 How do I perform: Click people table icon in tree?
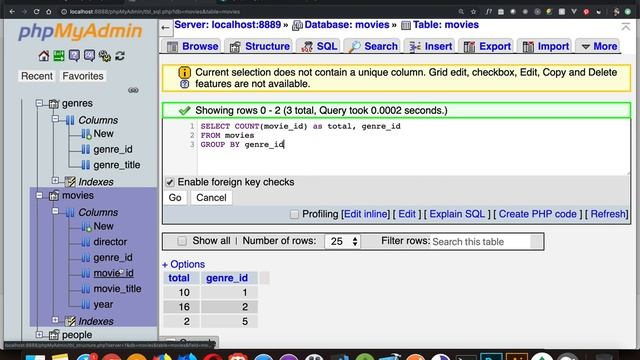pyautogui.click(x=54, y=335)
